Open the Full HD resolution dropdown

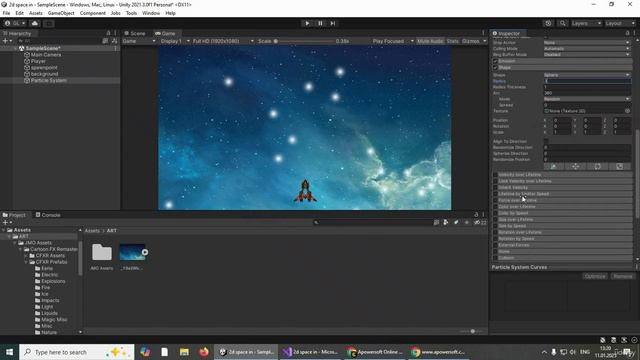click(223, 41)
